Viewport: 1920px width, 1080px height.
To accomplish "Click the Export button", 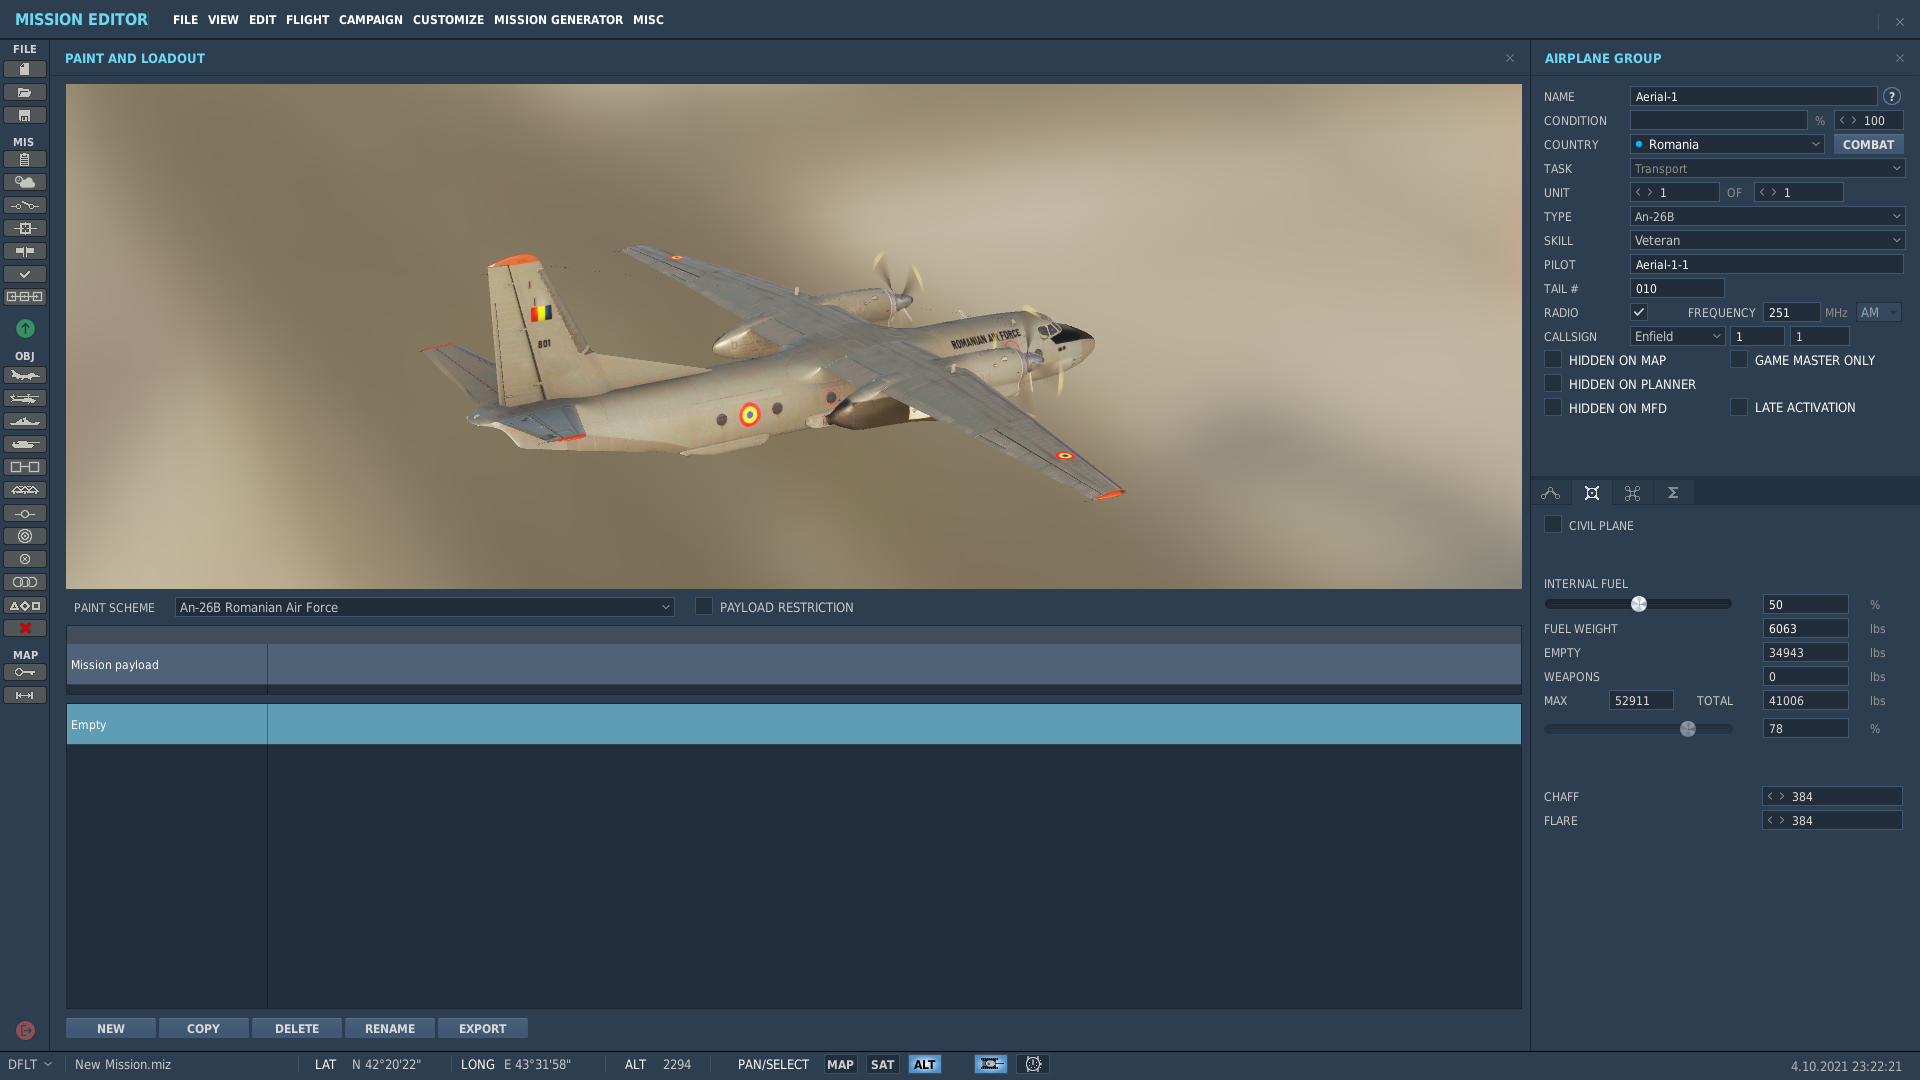I will click(x=482, y=1028).
